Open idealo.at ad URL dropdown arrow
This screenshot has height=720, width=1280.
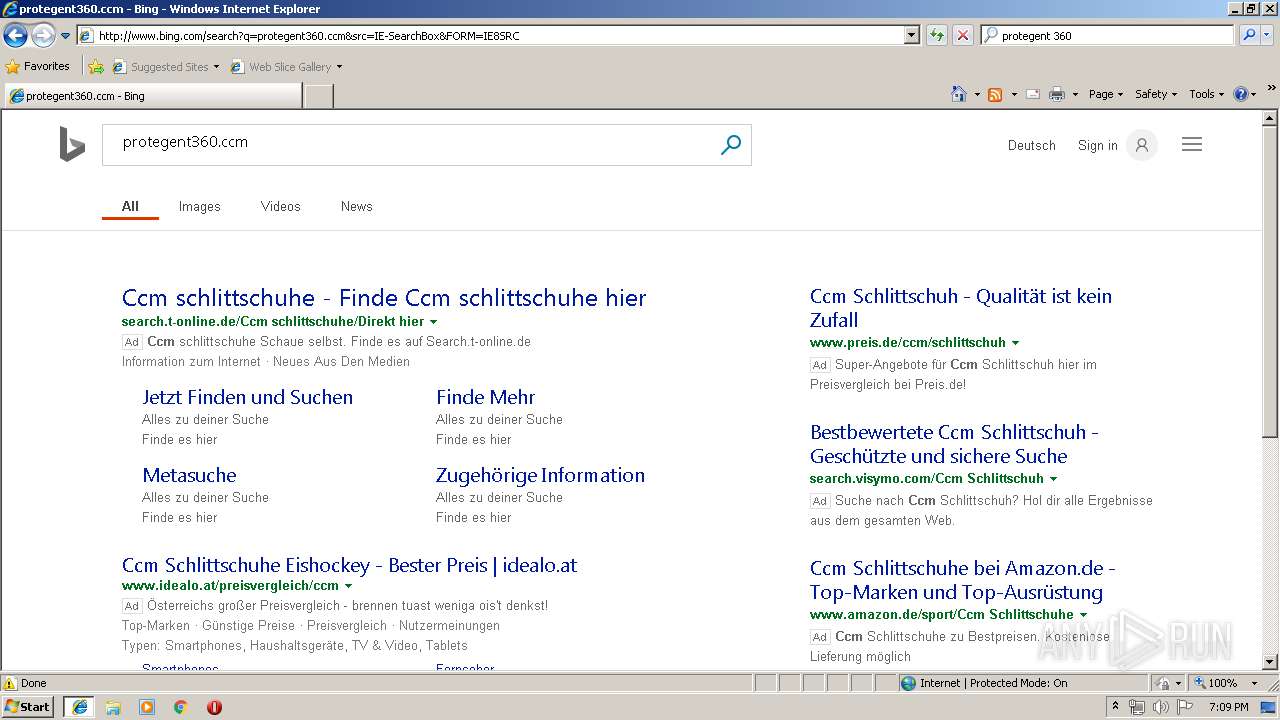(348, 586)
